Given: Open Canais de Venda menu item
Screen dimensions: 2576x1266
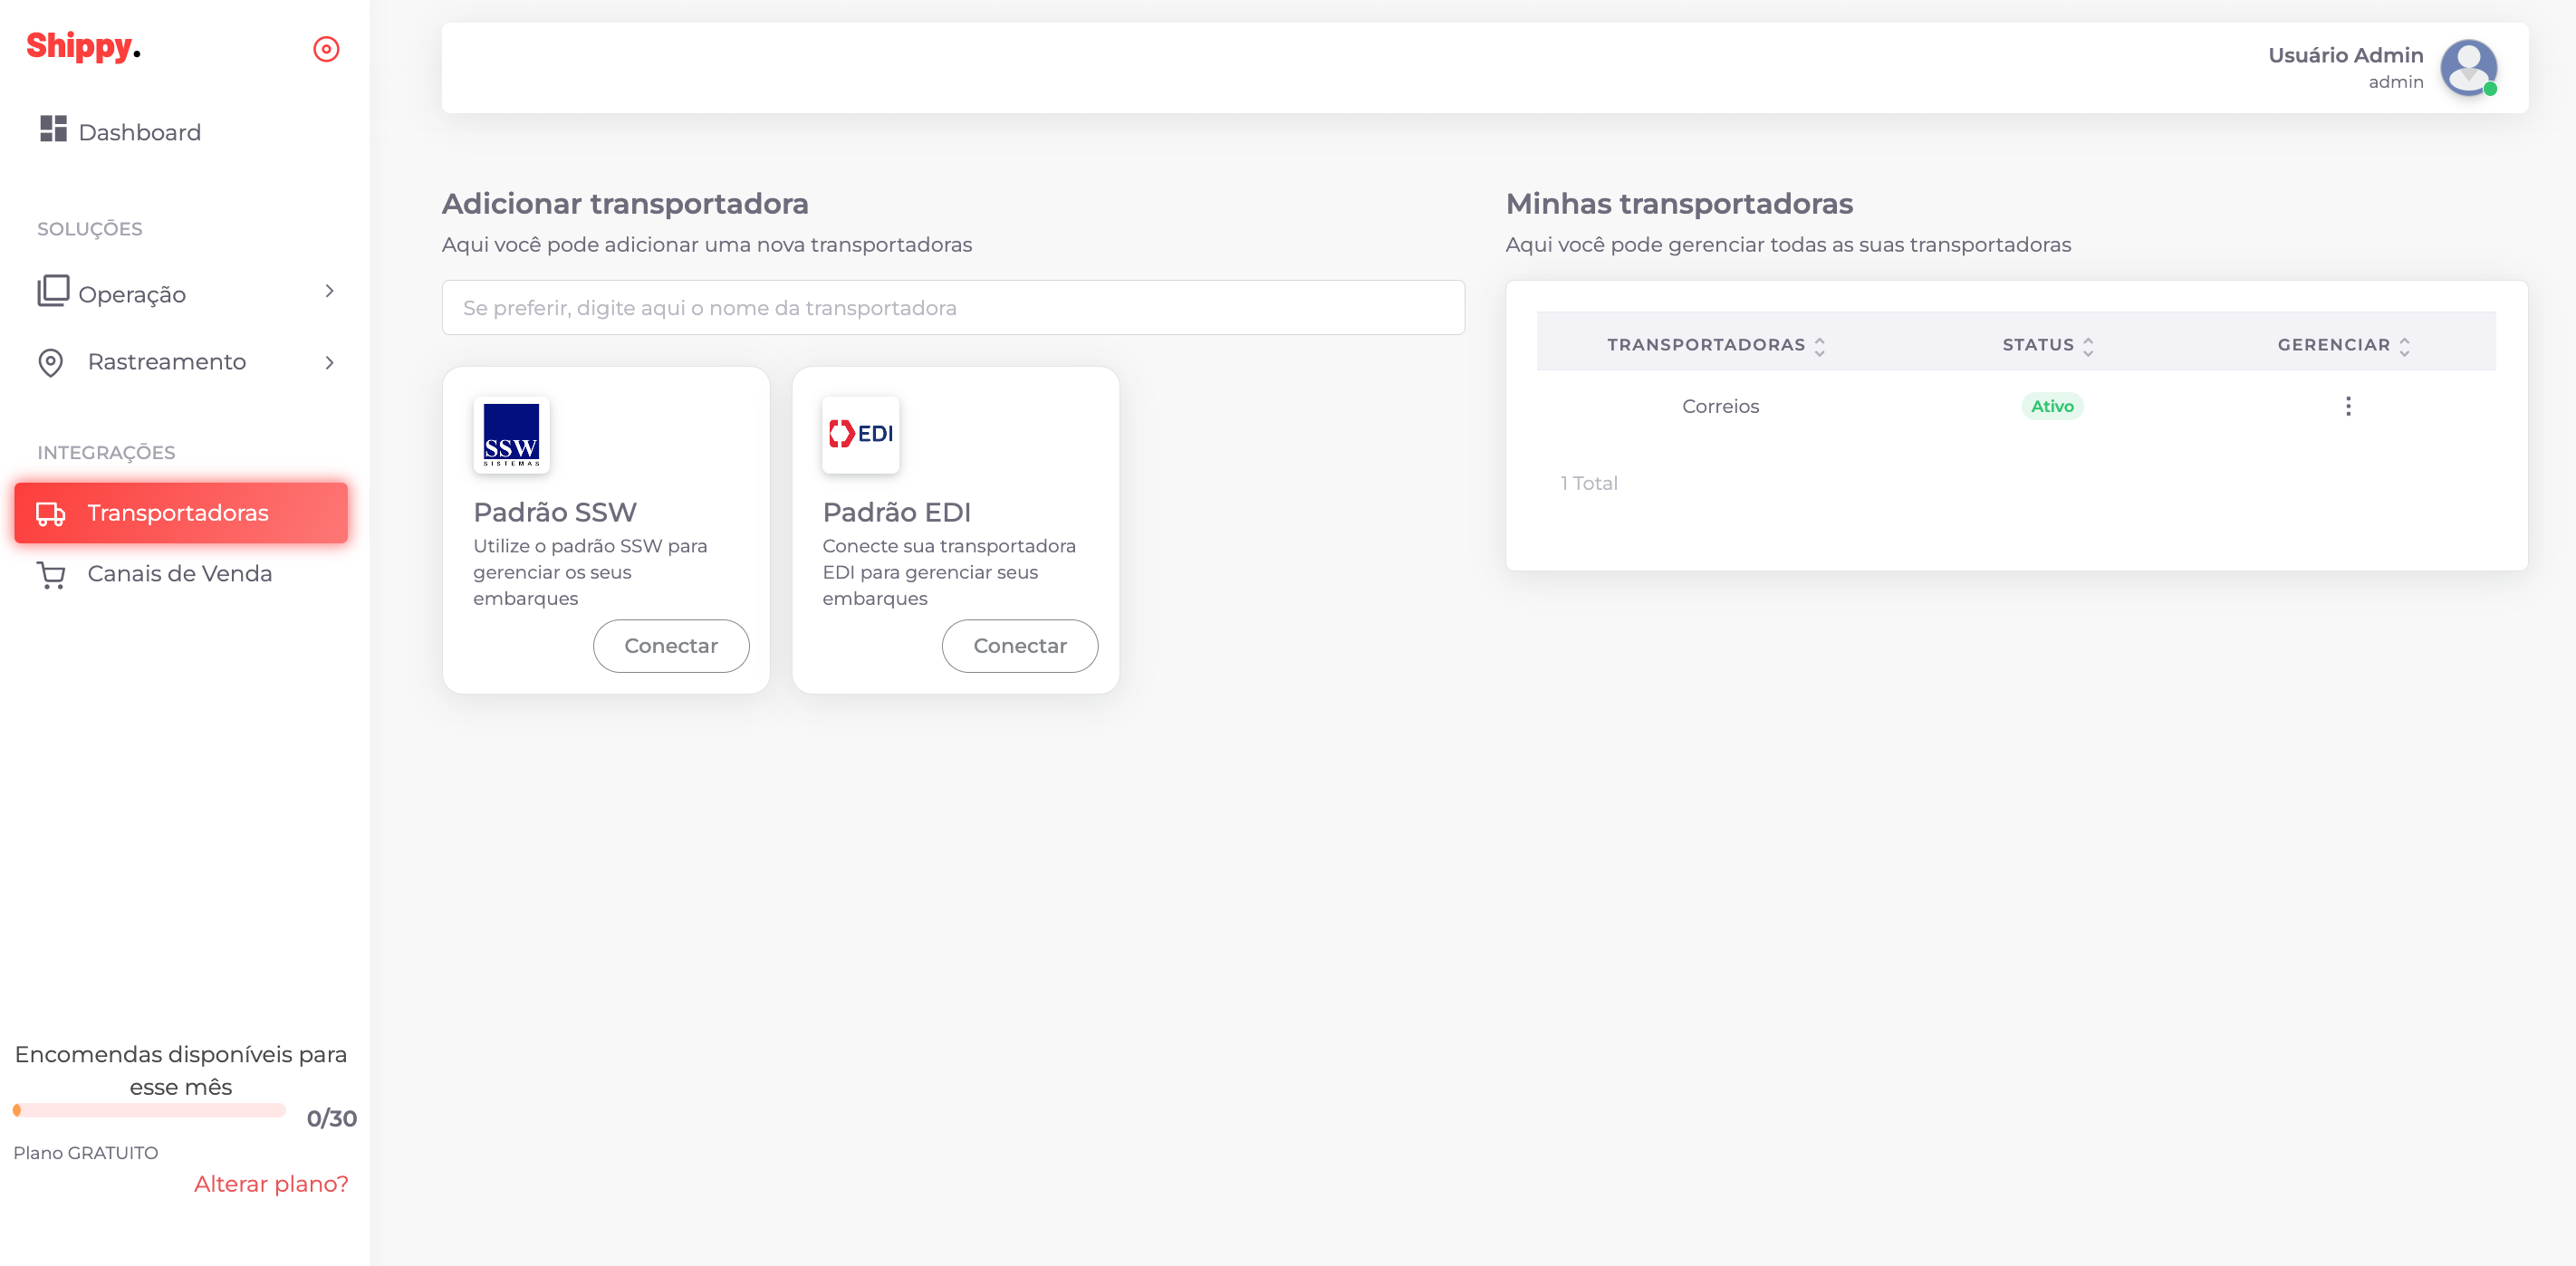Looking at the screenshot, I should click(179, 574).
